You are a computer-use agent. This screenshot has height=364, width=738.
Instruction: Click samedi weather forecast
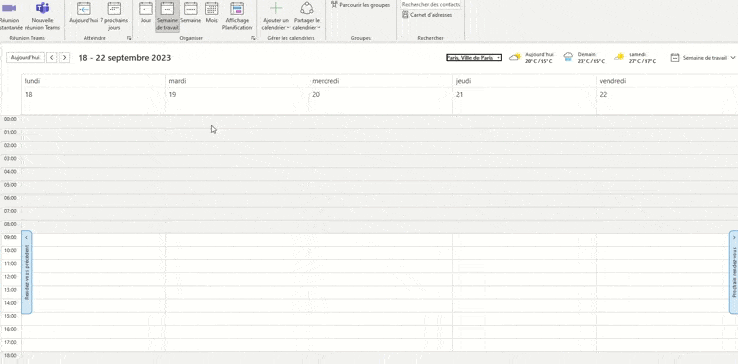pyautogui.click(x=635, y=57)
